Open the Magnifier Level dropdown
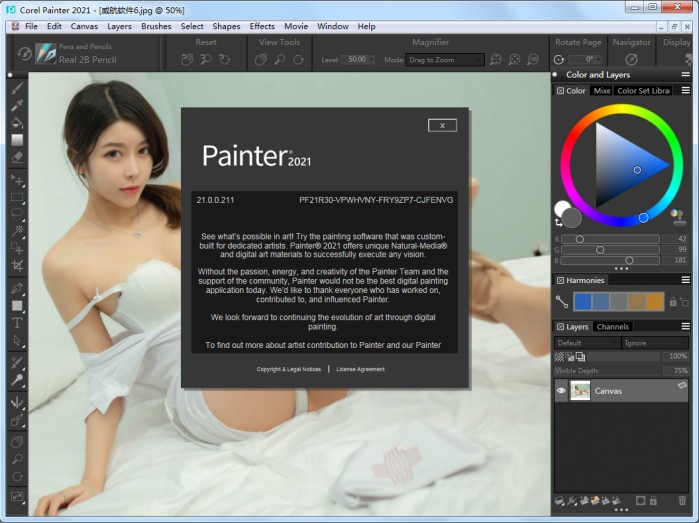The width and height of the screenshot is (699, 523). [371, 59]
